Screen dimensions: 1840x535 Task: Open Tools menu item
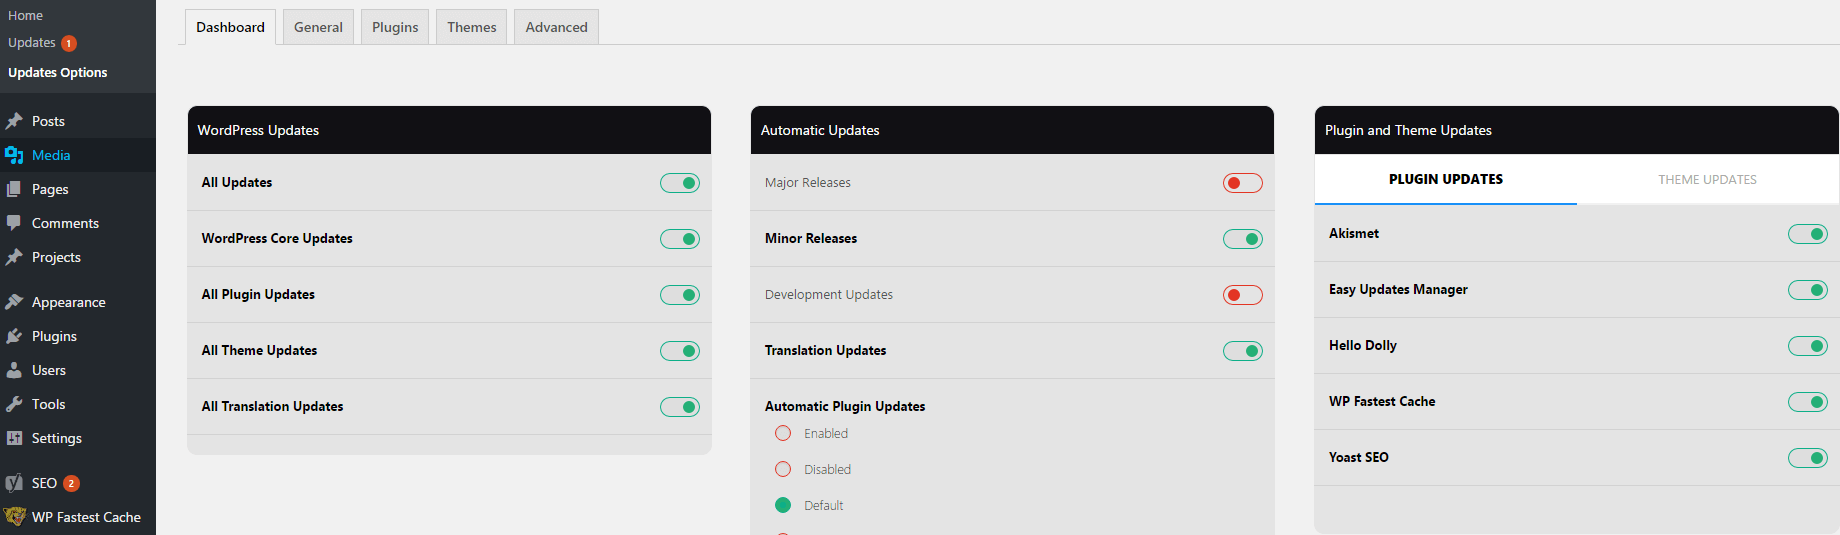(78, 404)
